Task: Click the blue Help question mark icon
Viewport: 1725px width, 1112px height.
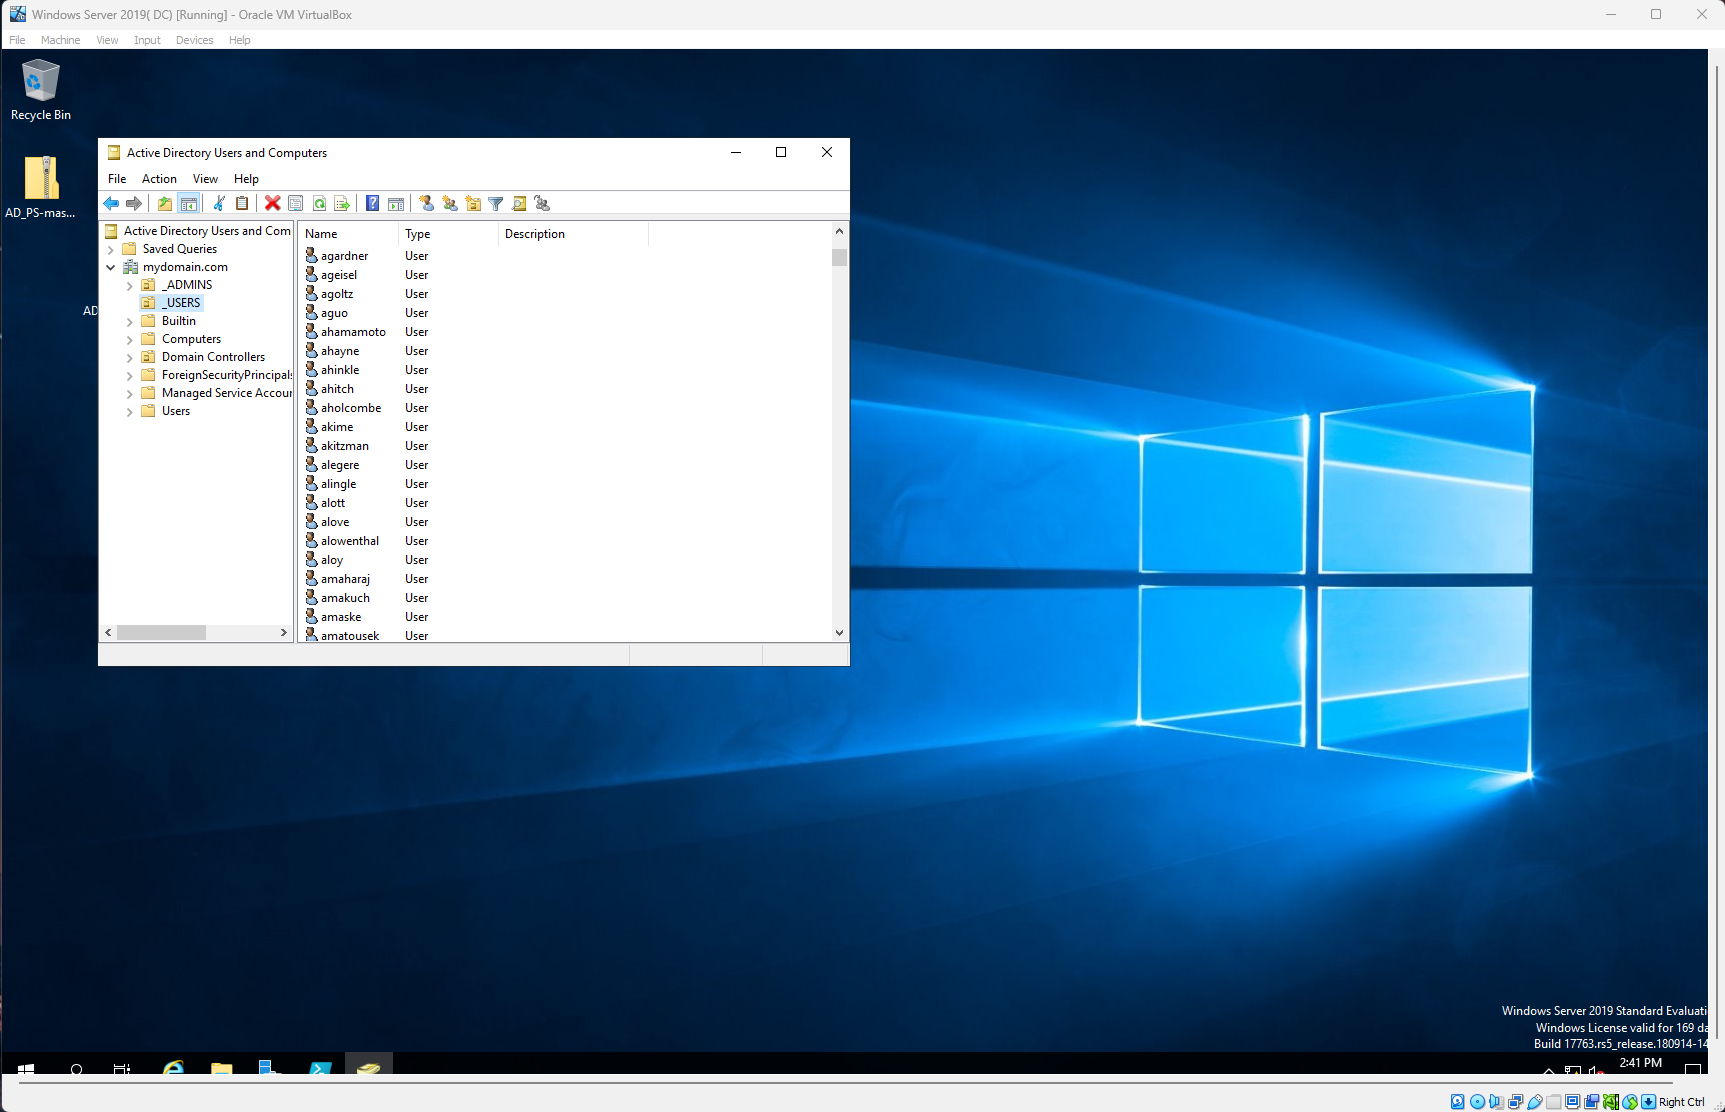Action: pos(373,204)
